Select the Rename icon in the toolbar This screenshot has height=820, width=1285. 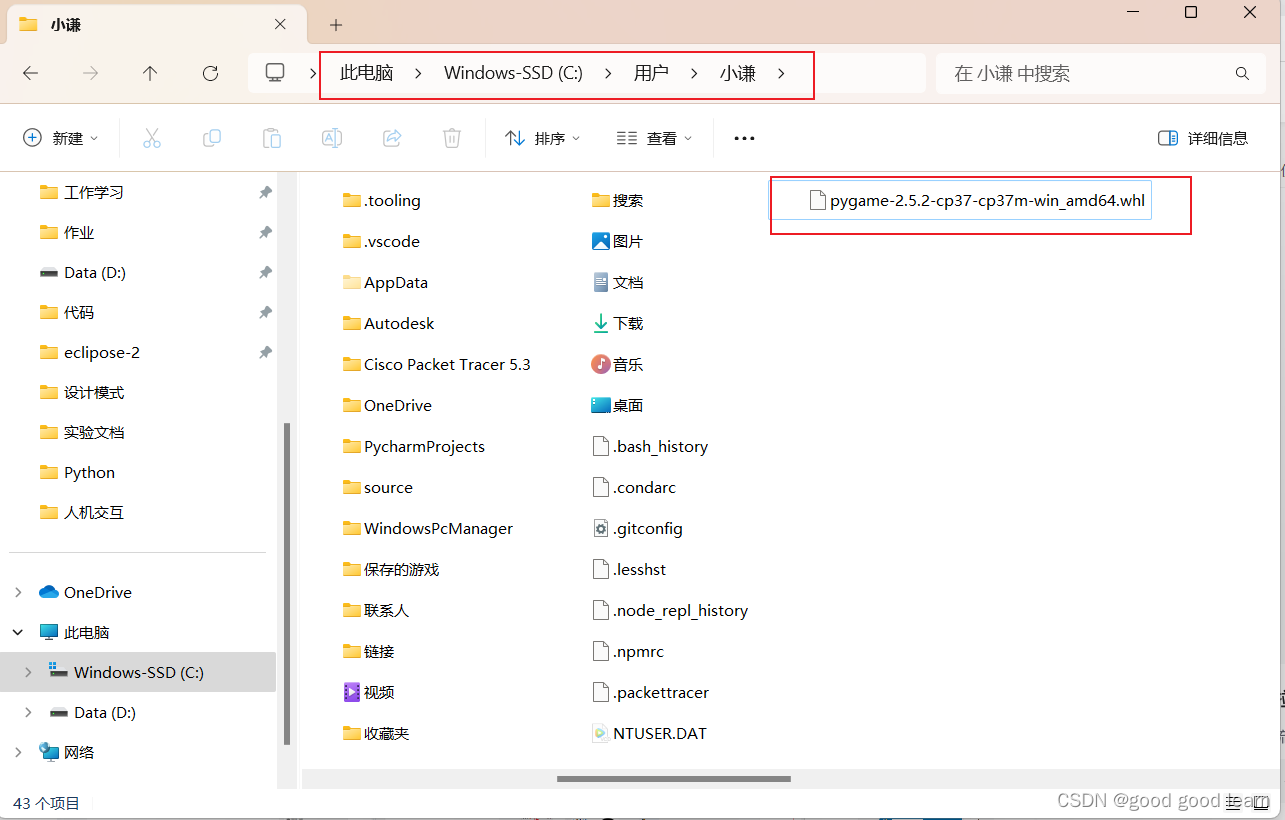coord(331,138)
